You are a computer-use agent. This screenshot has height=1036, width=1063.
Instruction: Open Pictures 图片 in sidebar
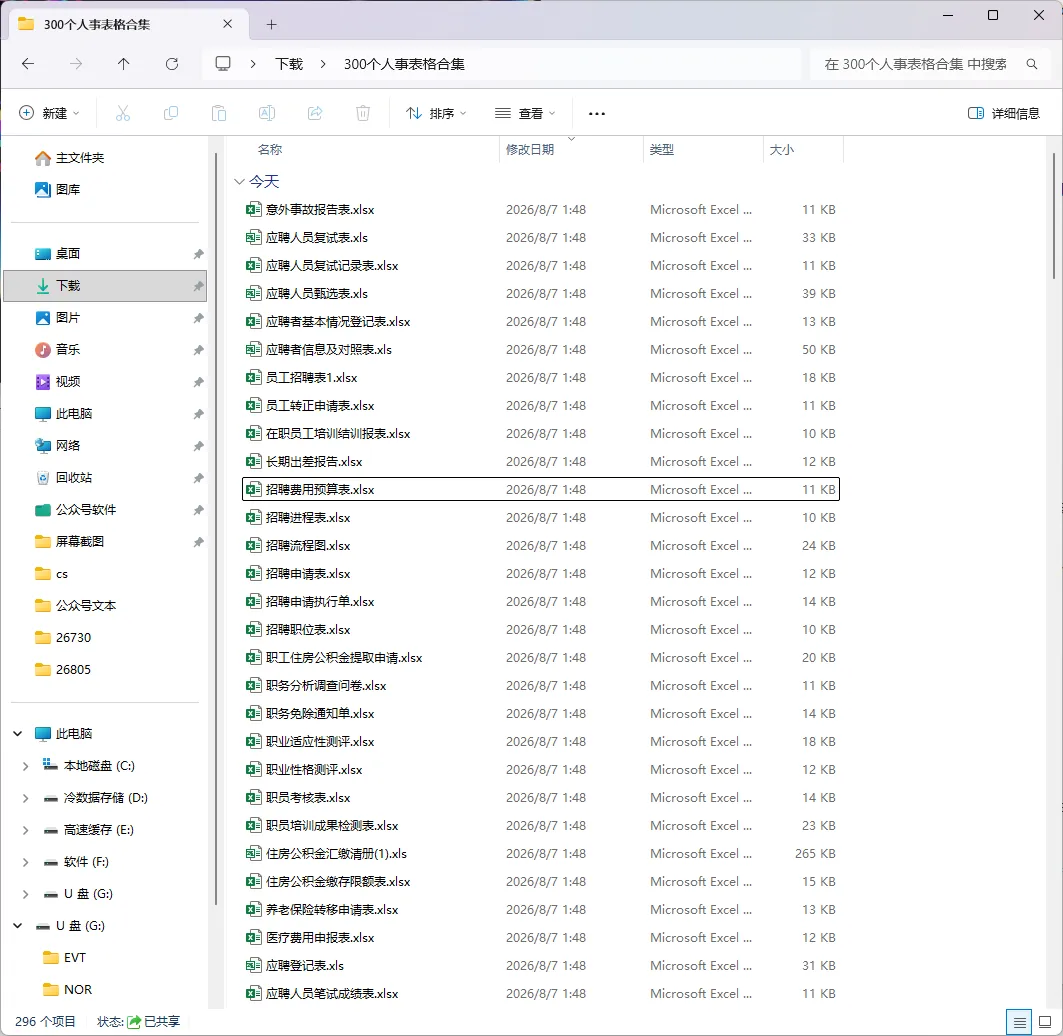[x=58, y=317]
